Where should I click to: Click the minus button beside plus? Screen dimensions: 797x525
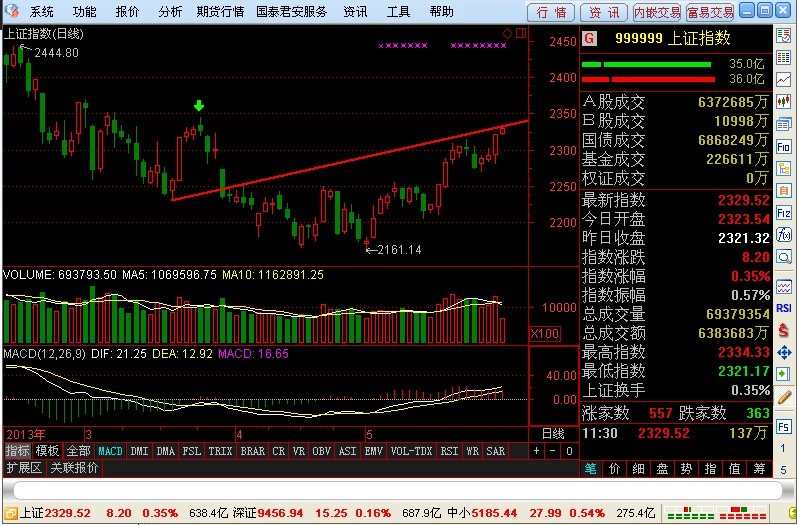point(553,451)
